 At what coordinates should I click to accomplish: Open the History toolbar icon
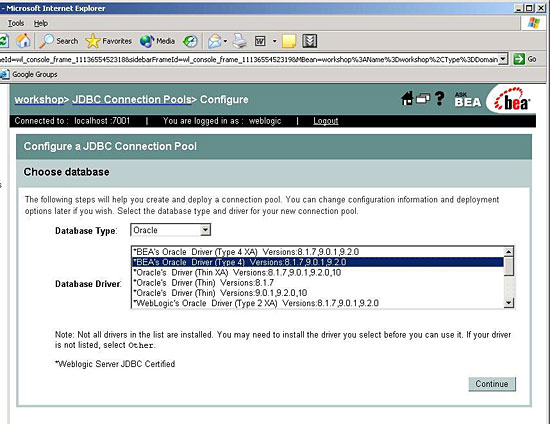tap(190, 41)
